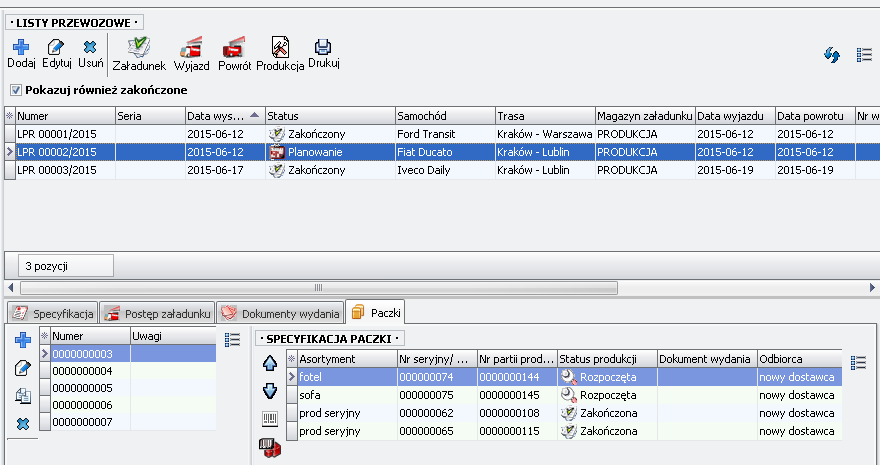
Task: Switch to the Specyfikacja tab
Action: (52, 313)
